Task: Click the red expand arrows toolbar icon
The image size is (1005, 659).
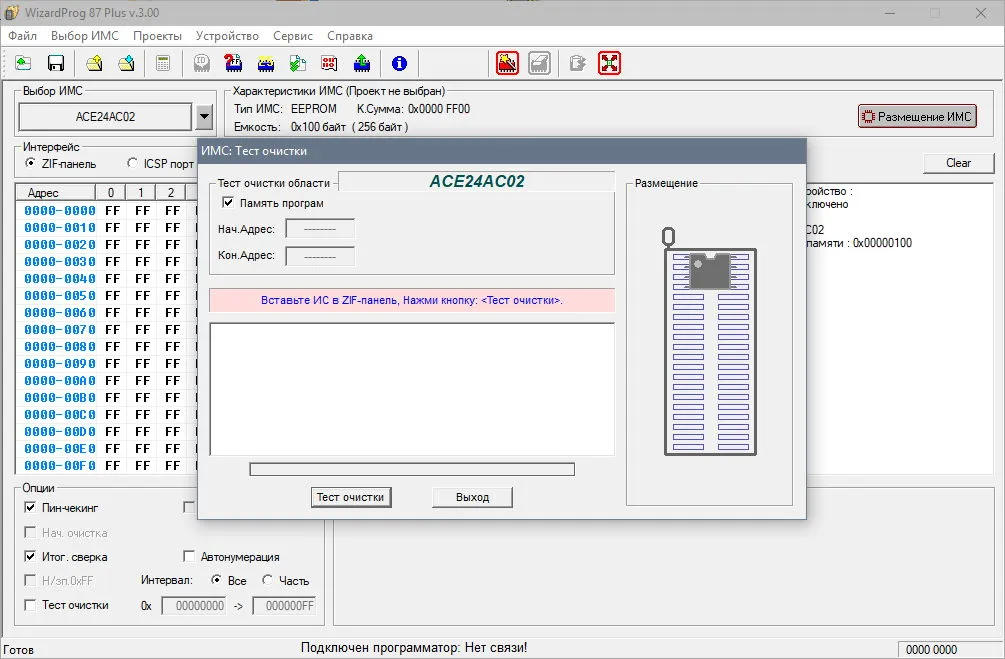Action: 609,63
